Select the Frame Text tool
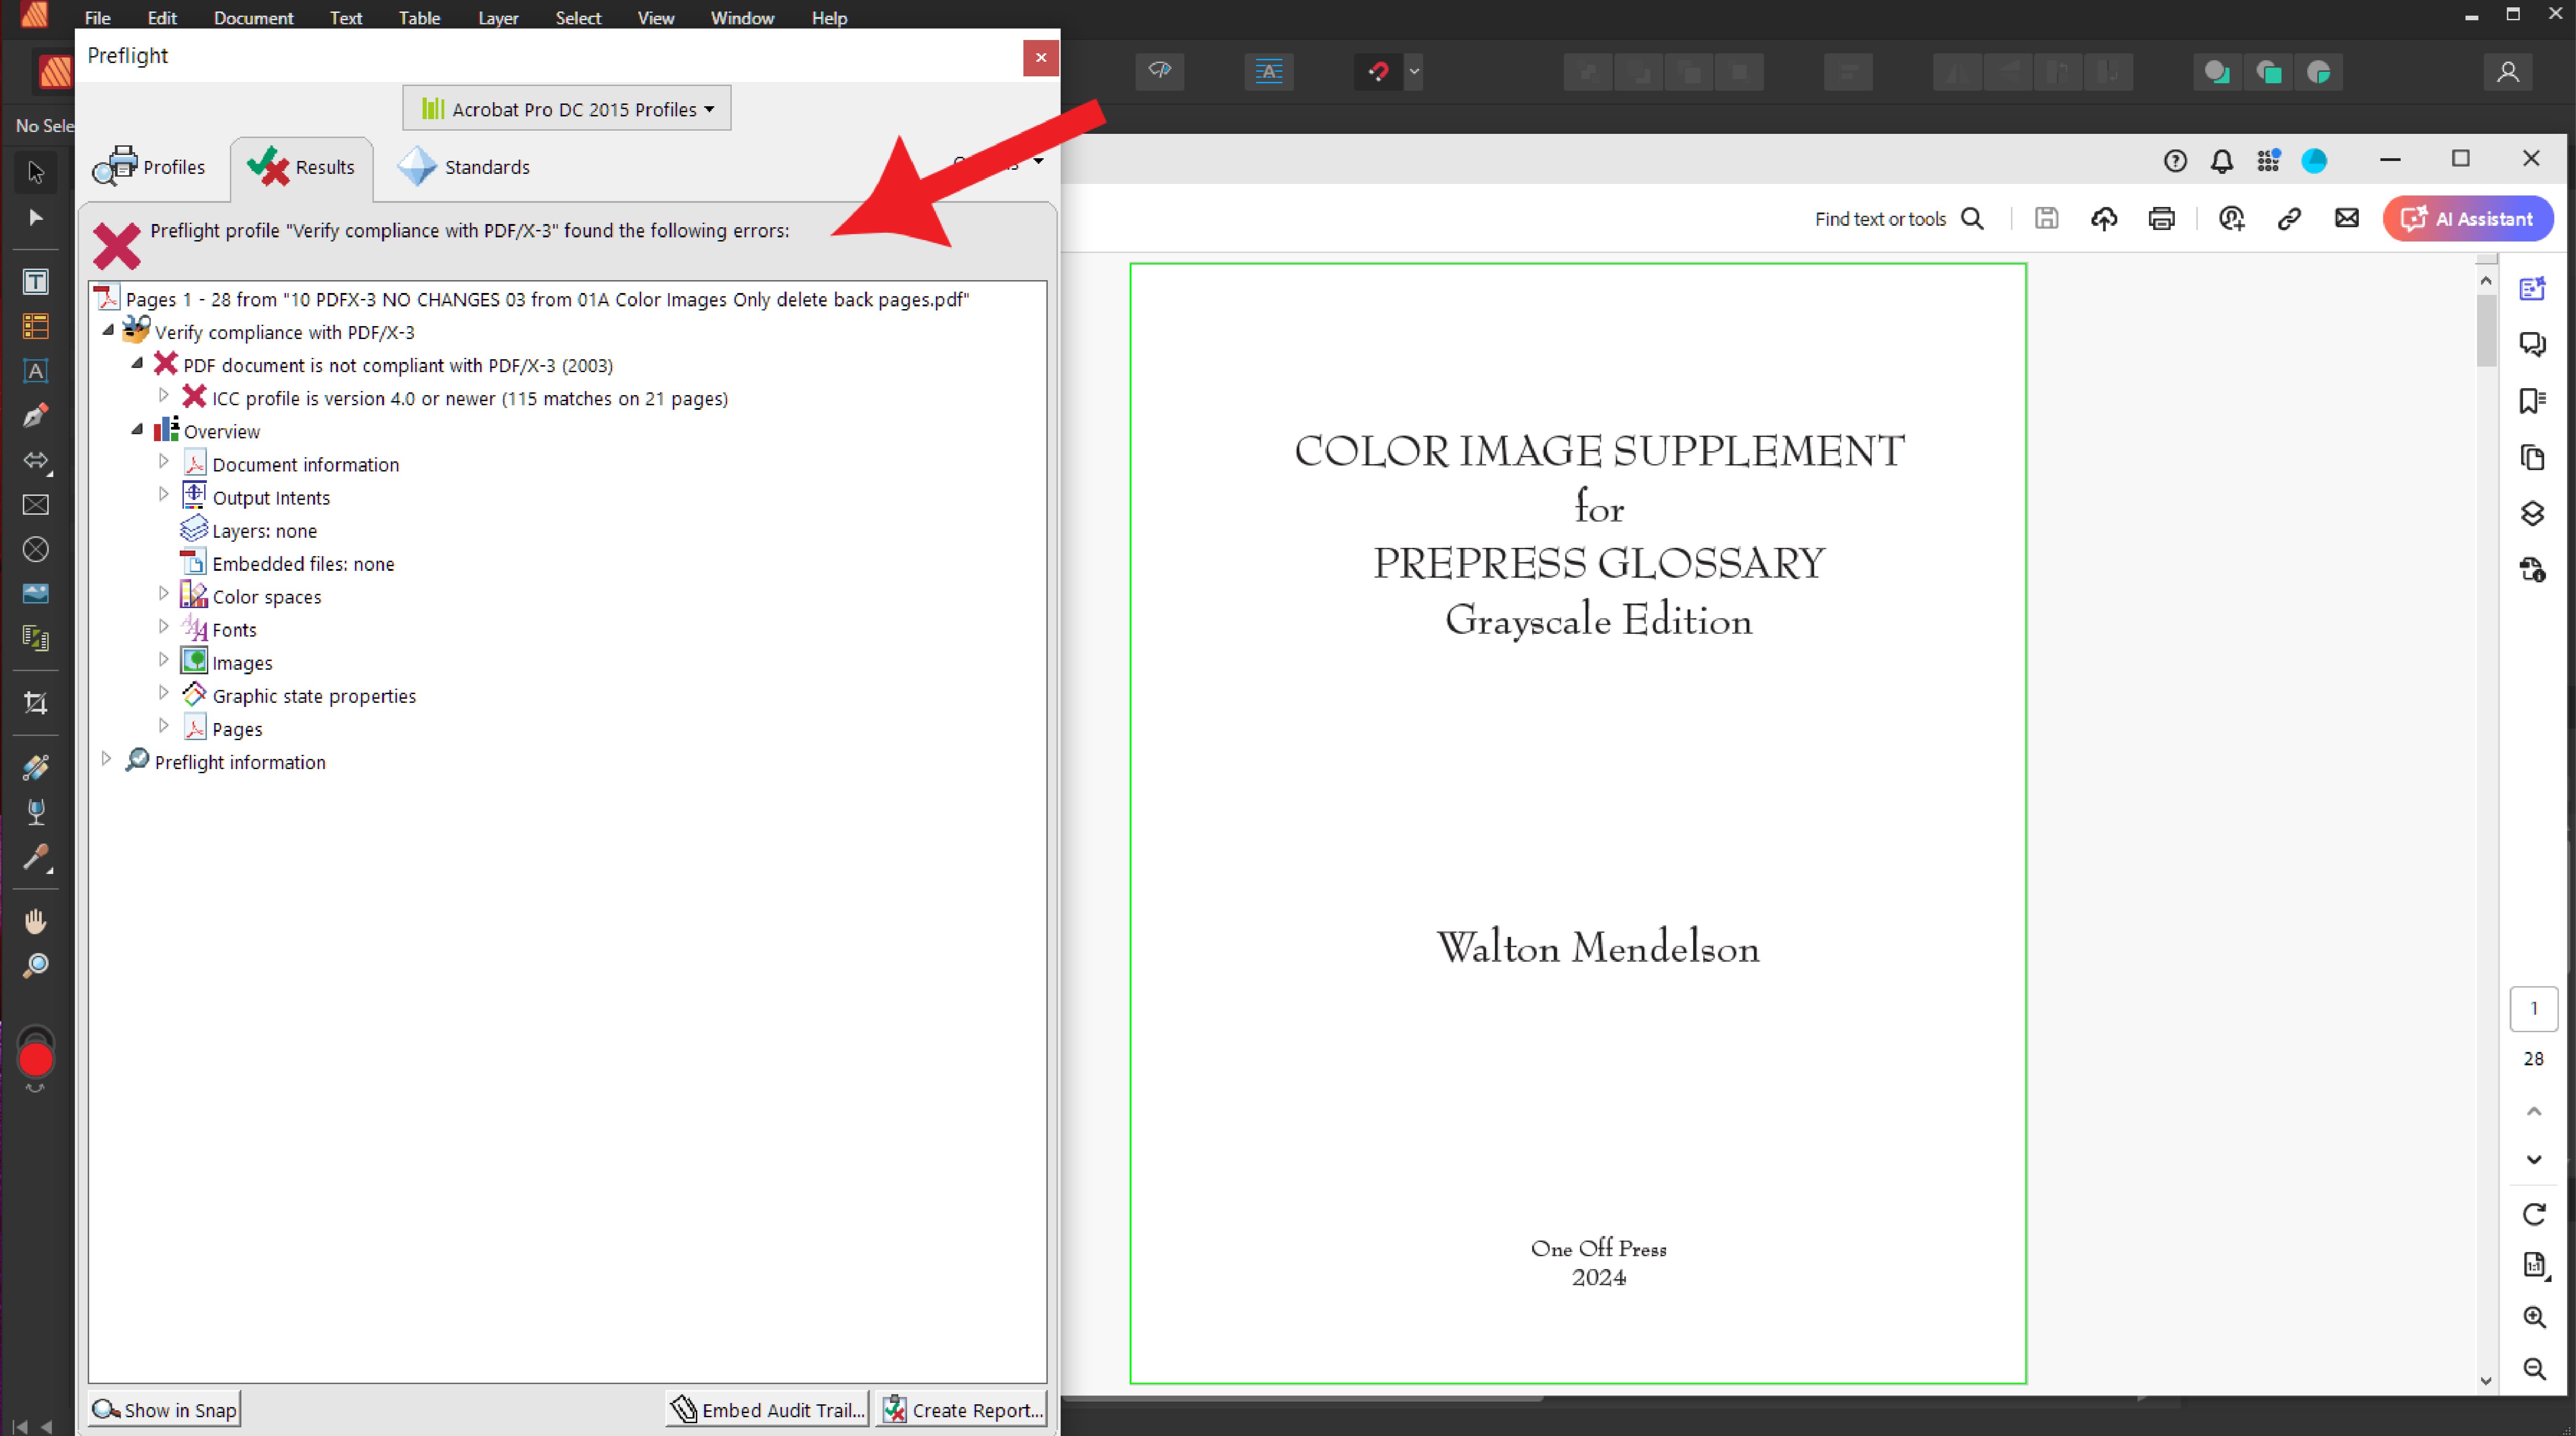Image resolution: width=2576 pixels, height=1436 pixels. coord(36,282)
